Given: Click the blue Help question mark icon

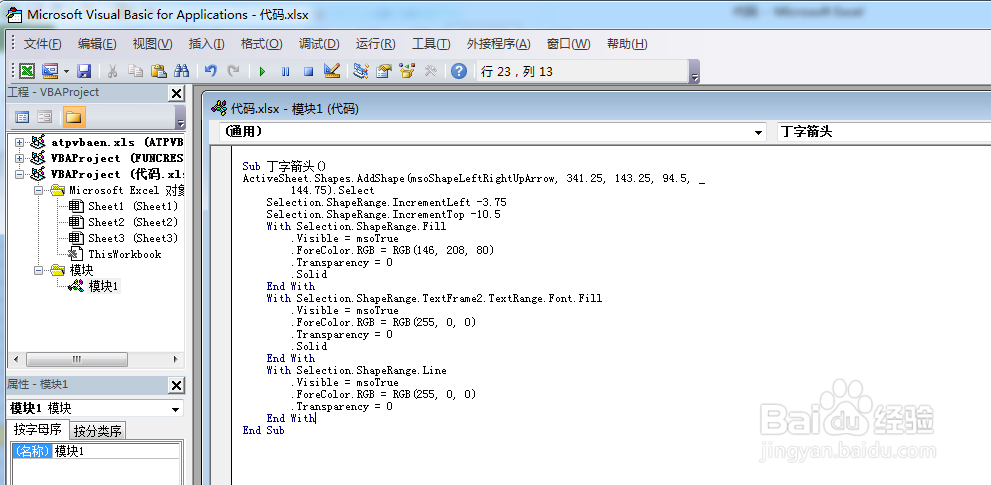Looking at the screenshot, I should pyautogui.click(x=459, y=71).
